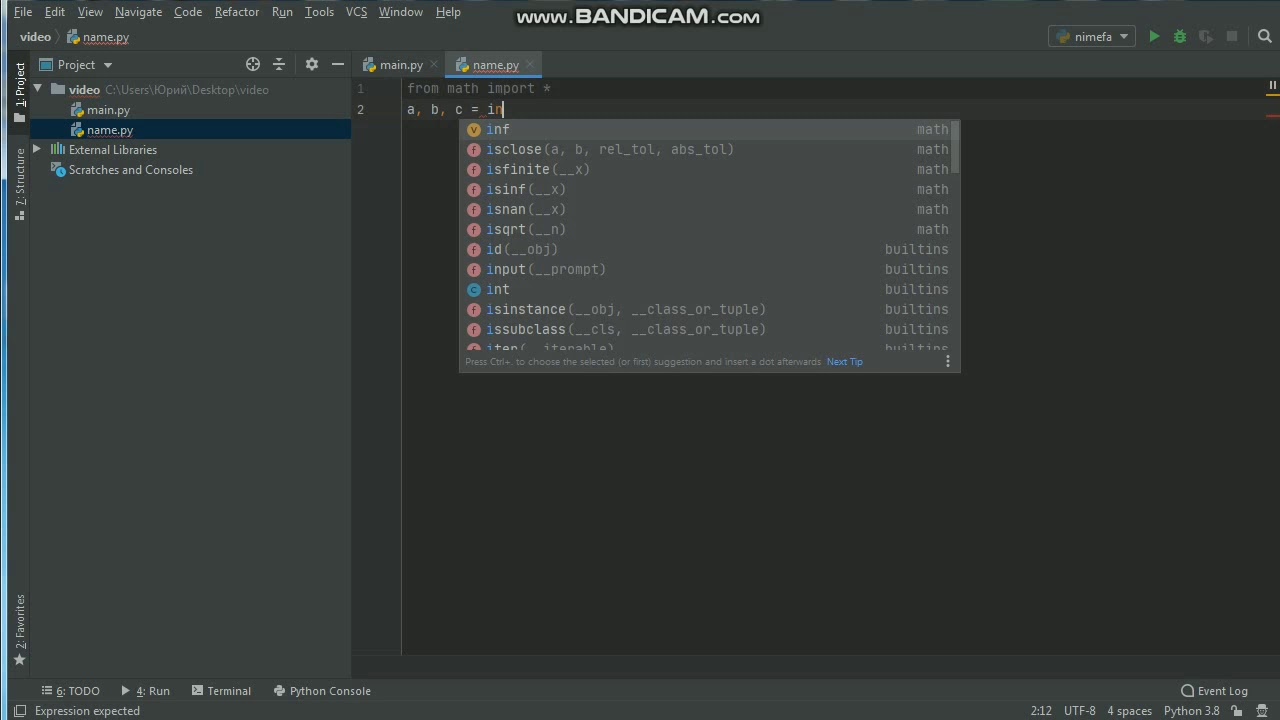Select main.py in the project tree
Viewport: 1280px width, 720px height.
point(108,110)
